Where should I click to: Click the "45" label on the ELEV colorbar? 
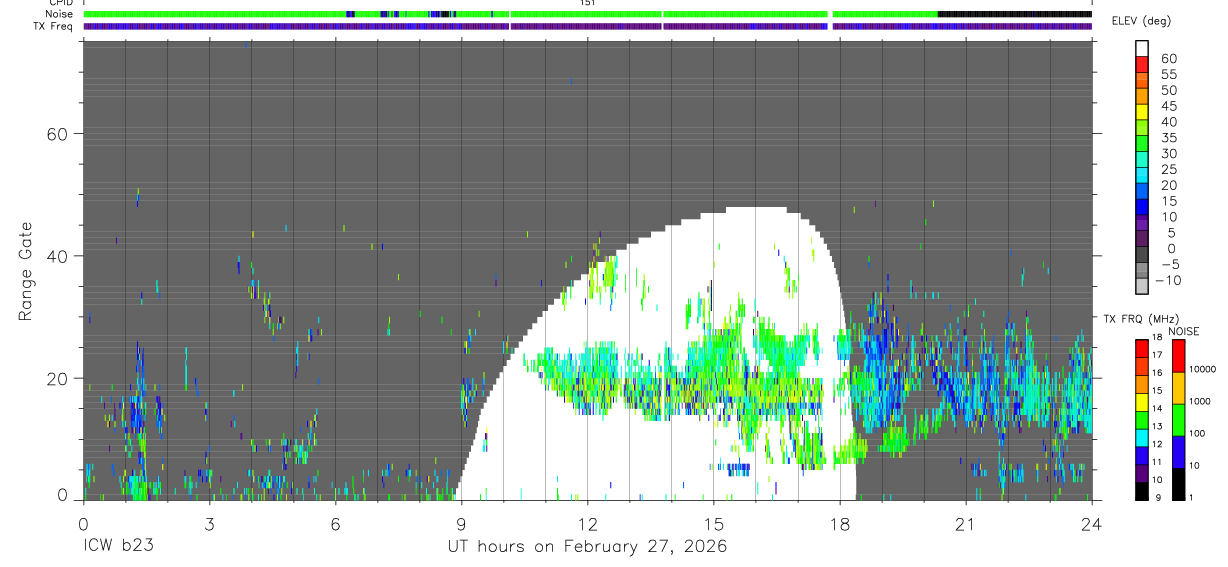coord(1169,106)
